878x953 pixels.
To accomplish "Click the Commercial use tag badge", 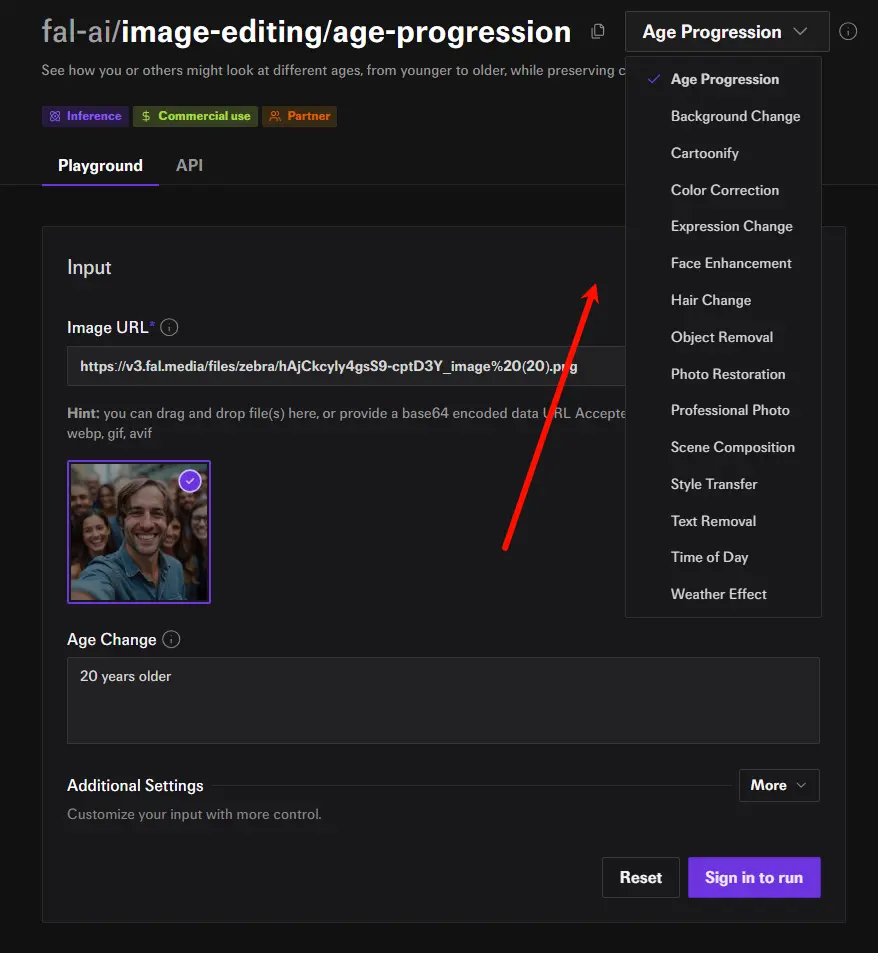I will click(195, 116).
